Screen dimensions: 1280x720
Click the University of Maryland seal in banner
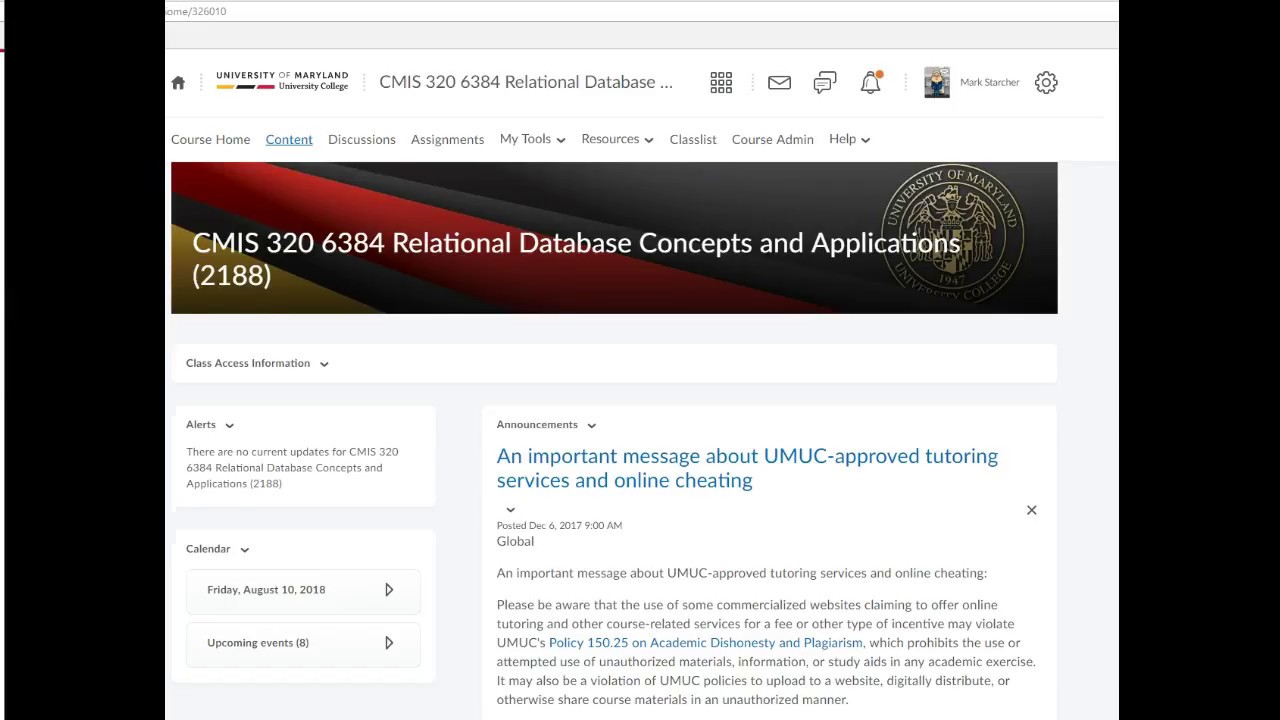(951, 234)
